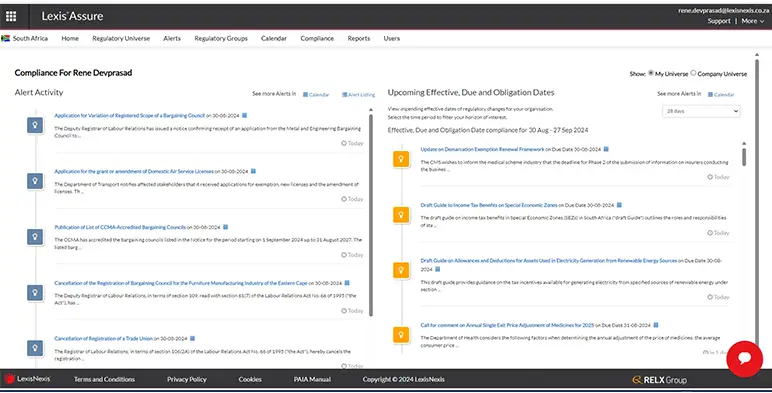
Task: Open Call for comment on Annual Single Exit Price Adjustment
Action: [507, 325]
